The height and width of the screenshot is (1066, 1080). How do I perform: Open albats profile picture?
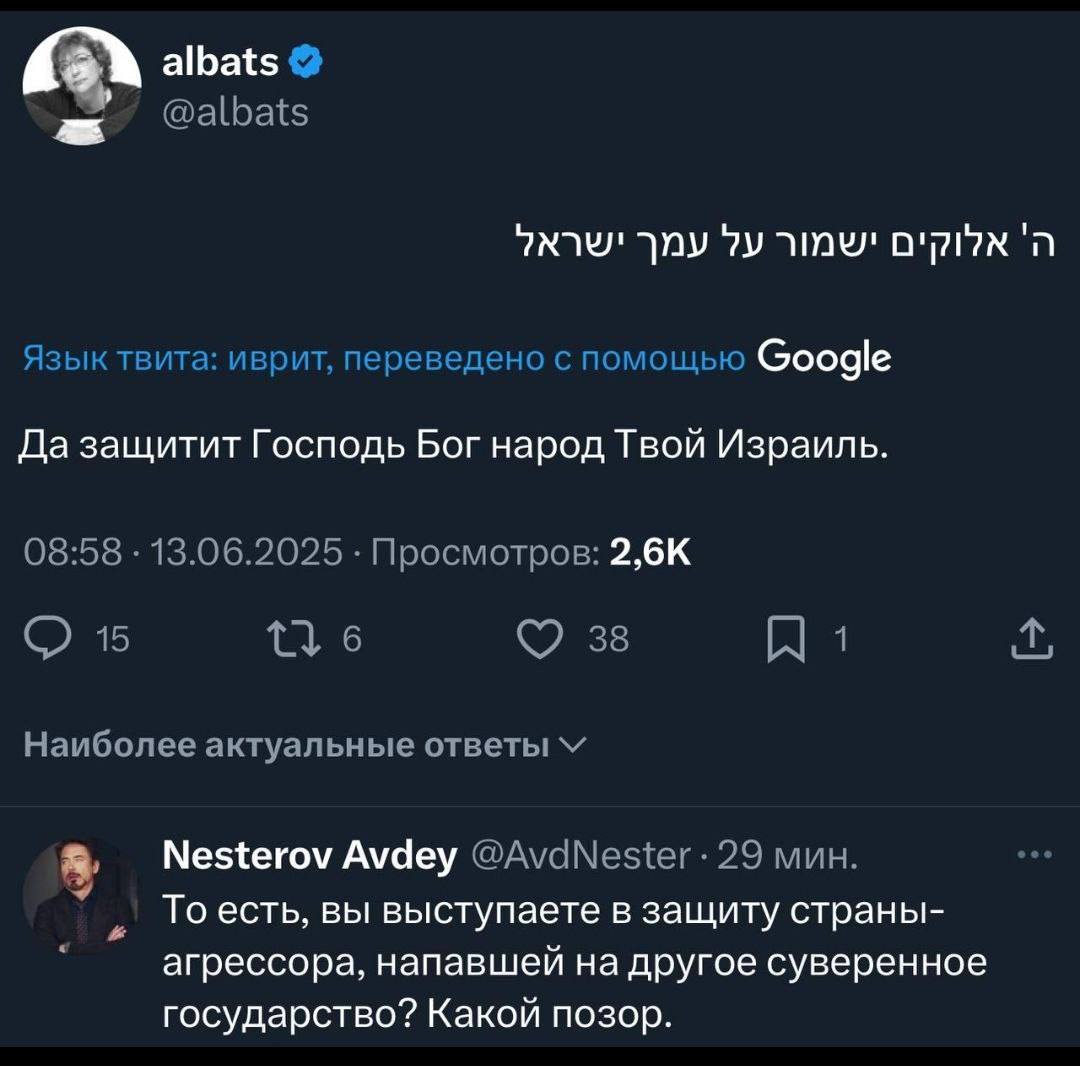[82, 84]
